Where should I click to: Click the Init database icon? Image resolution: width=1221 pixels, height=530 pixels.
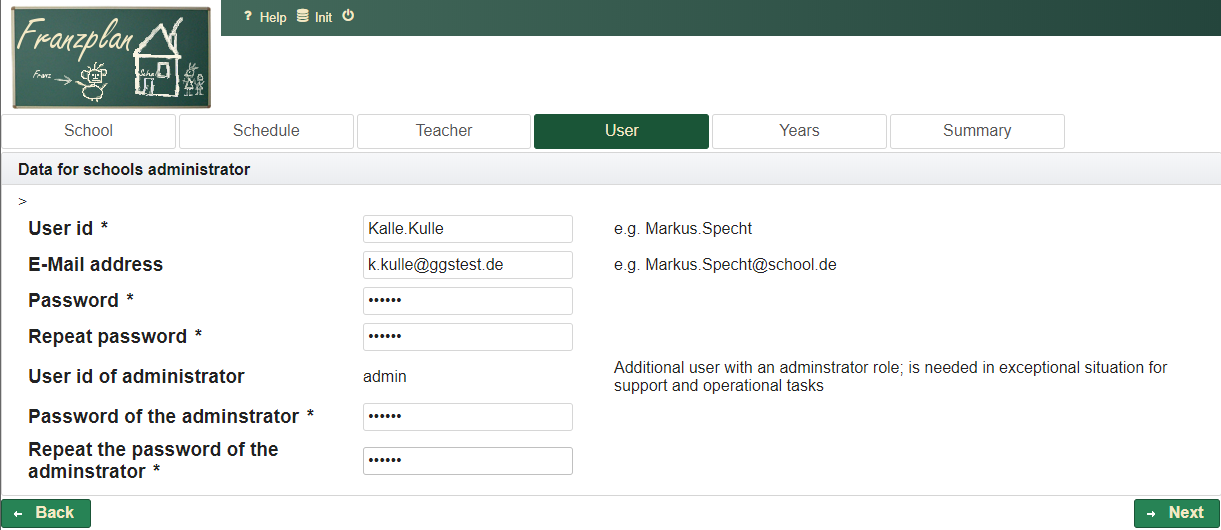pos(303,17)
